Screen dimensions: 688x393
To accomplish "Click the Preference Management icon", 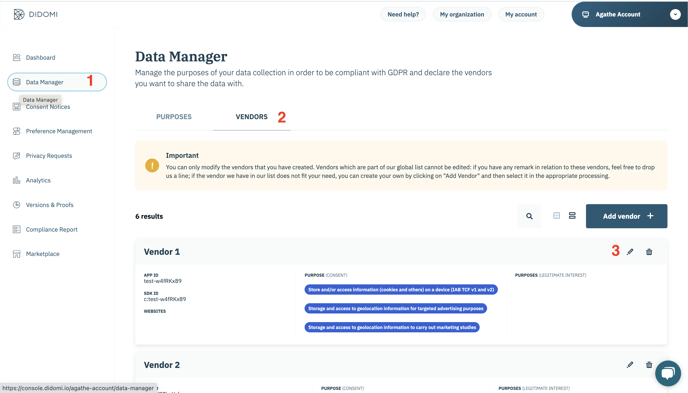I will pos(17,131).
